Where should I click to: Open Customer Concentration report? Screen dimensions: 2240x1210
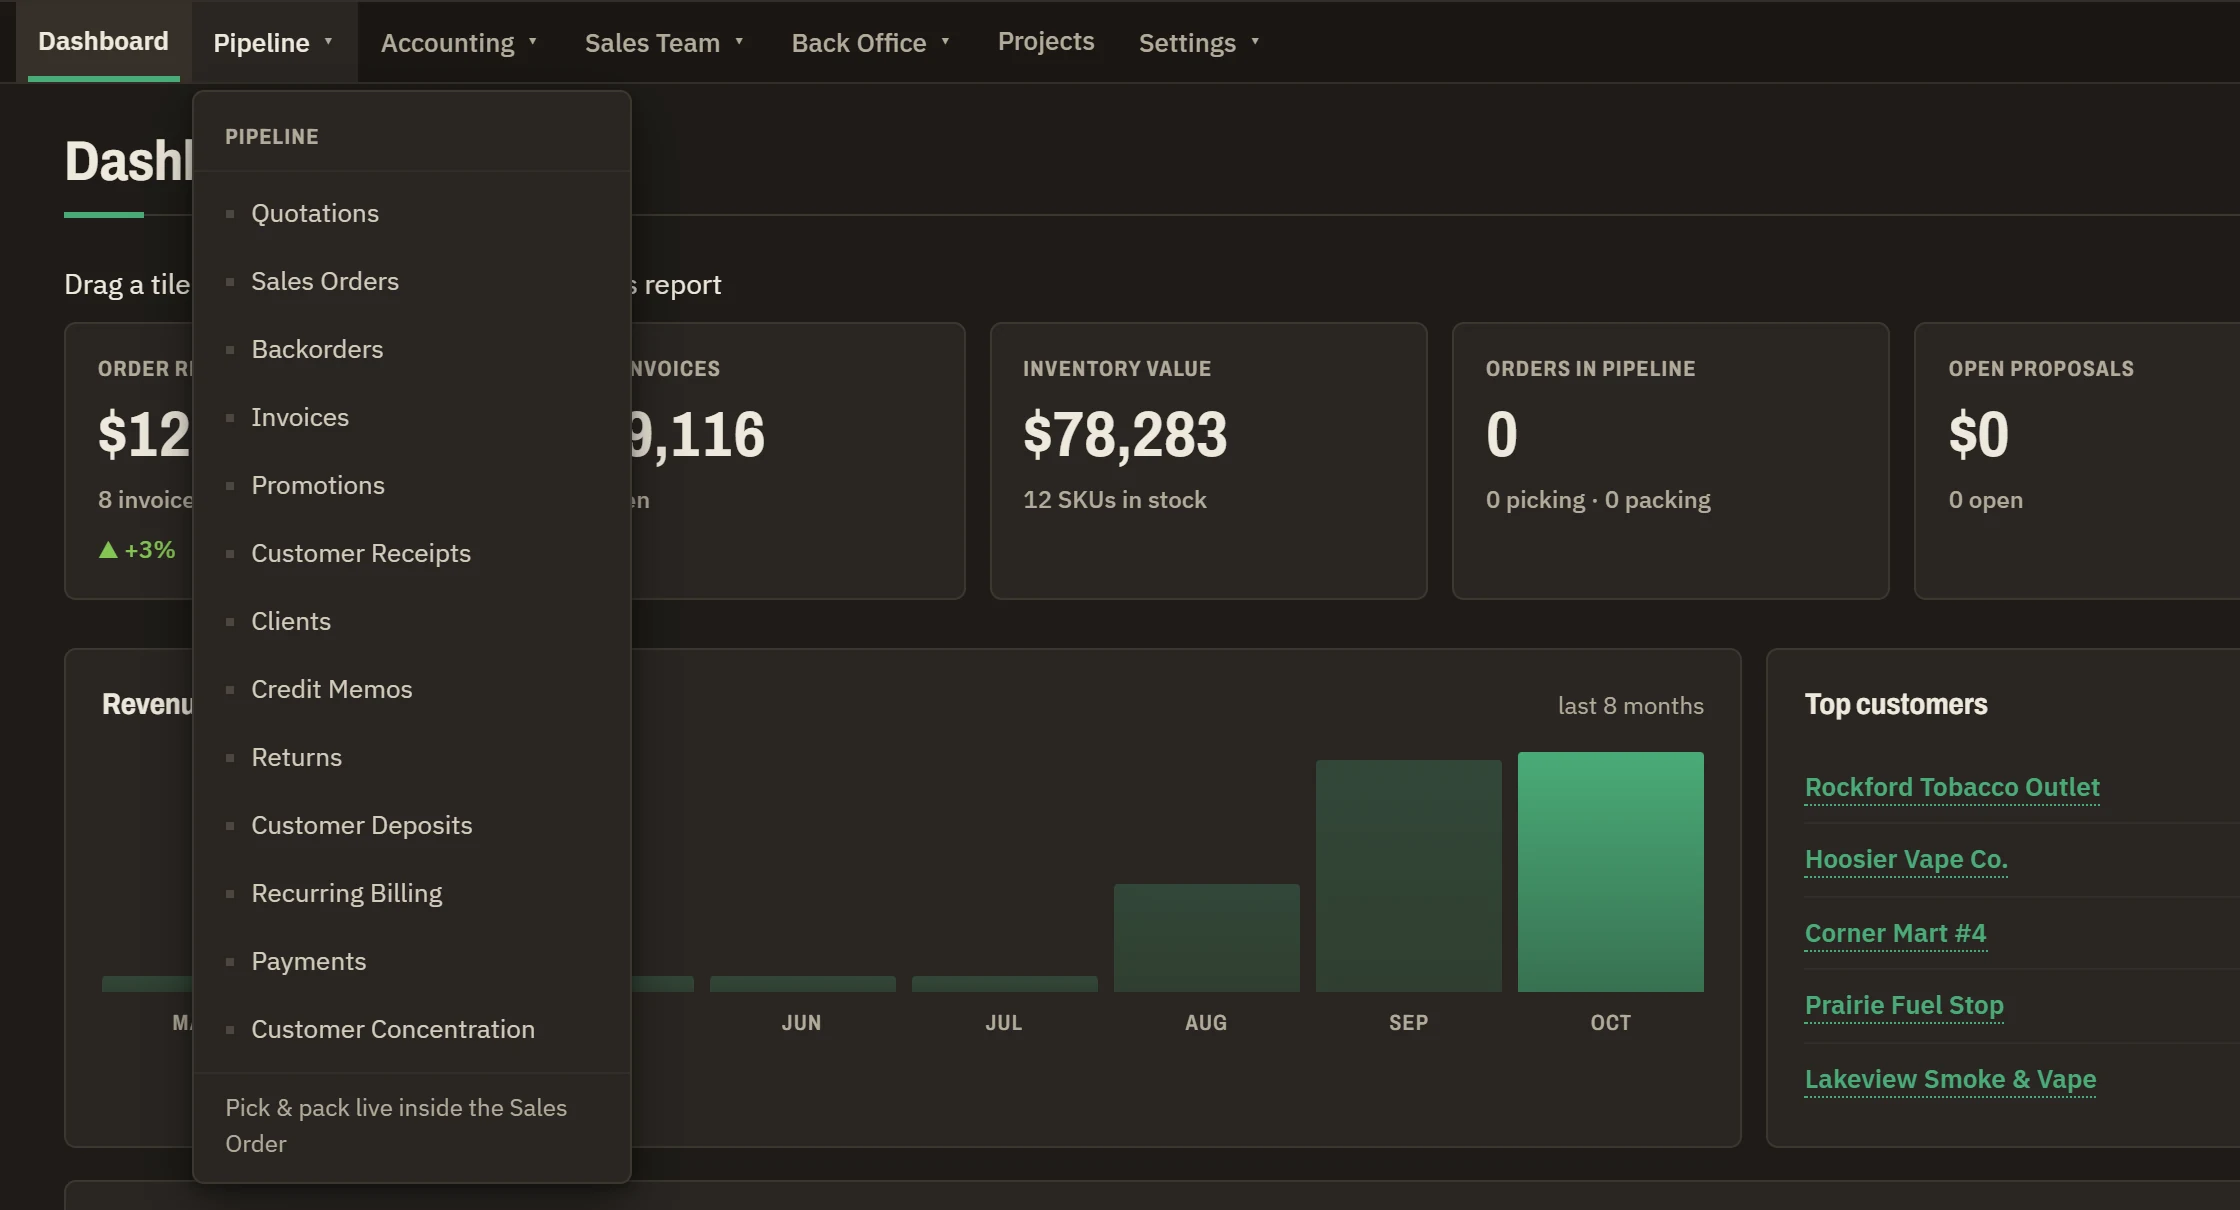click(x=411, y=1029)
